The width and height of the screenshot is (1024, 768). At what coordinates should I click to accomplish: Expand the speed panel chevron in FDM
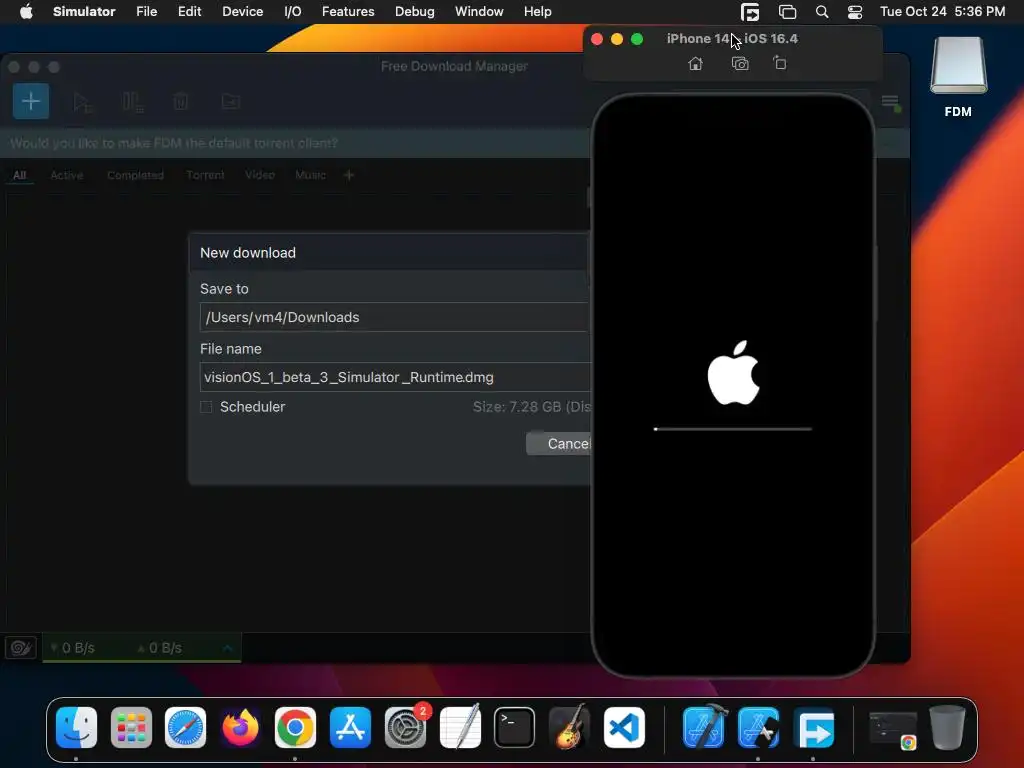227,648
